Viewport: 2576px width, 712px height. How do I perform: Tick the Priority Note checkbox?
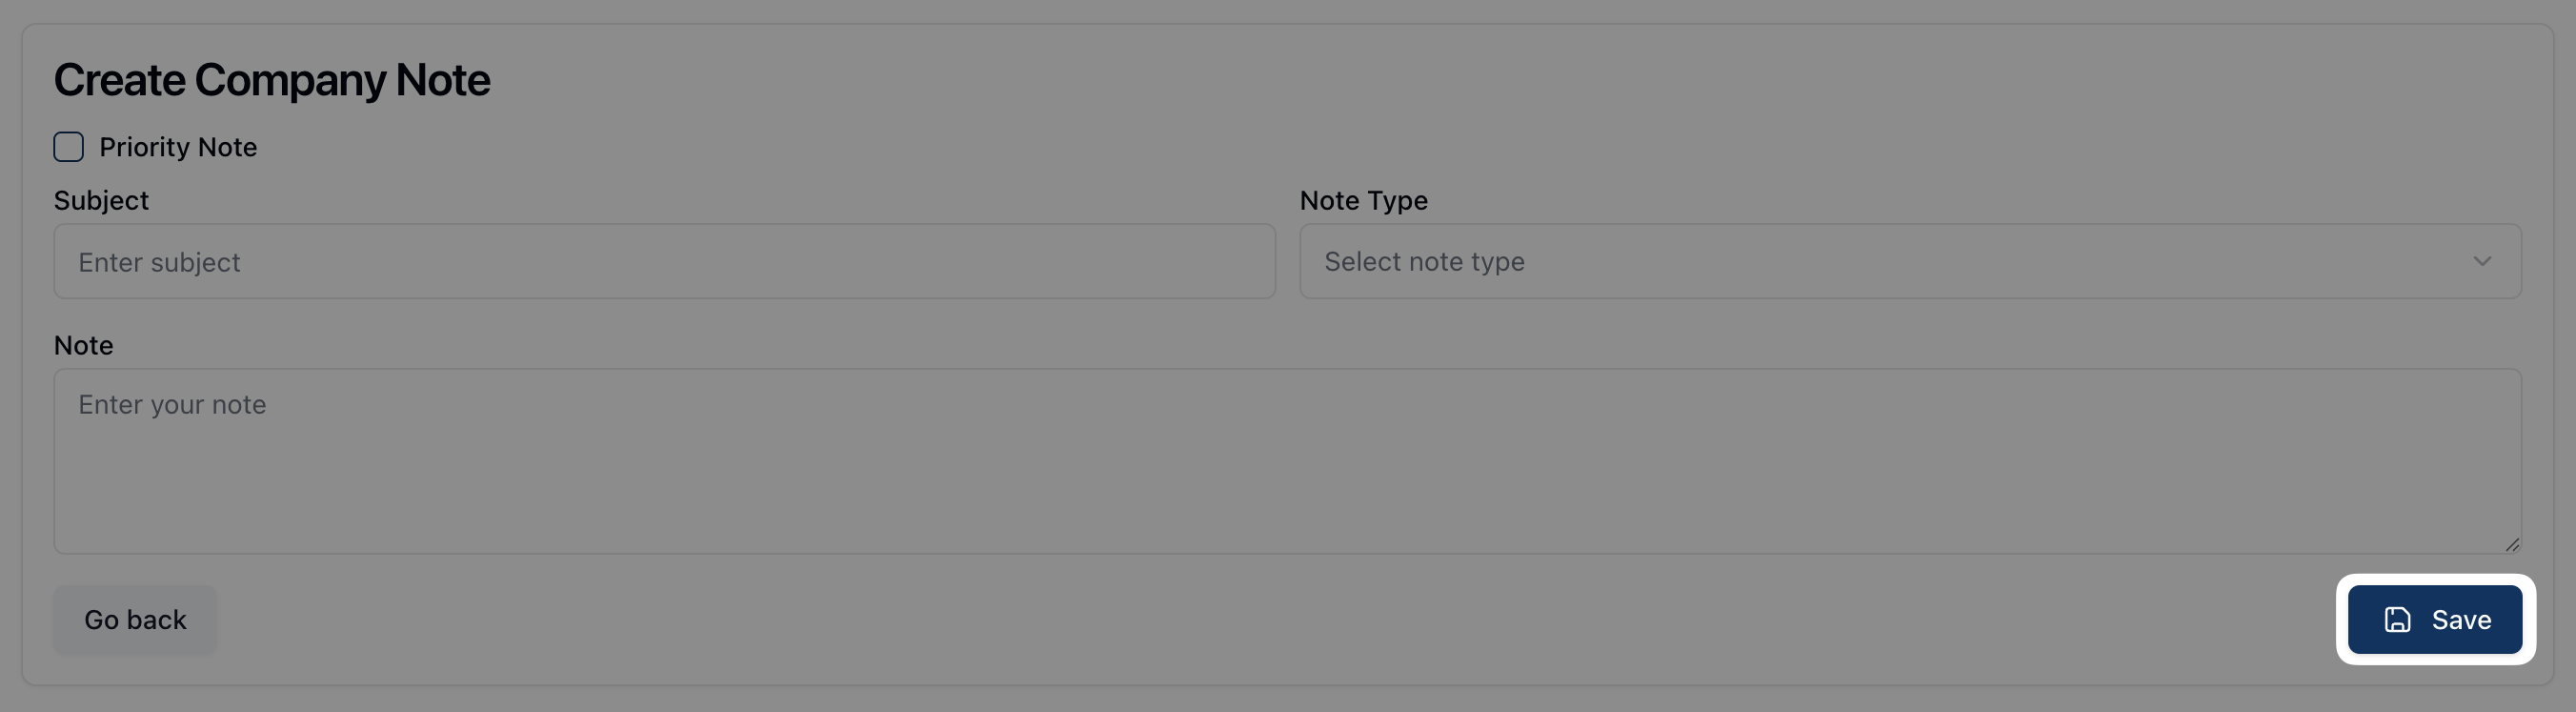click(68, 147)
